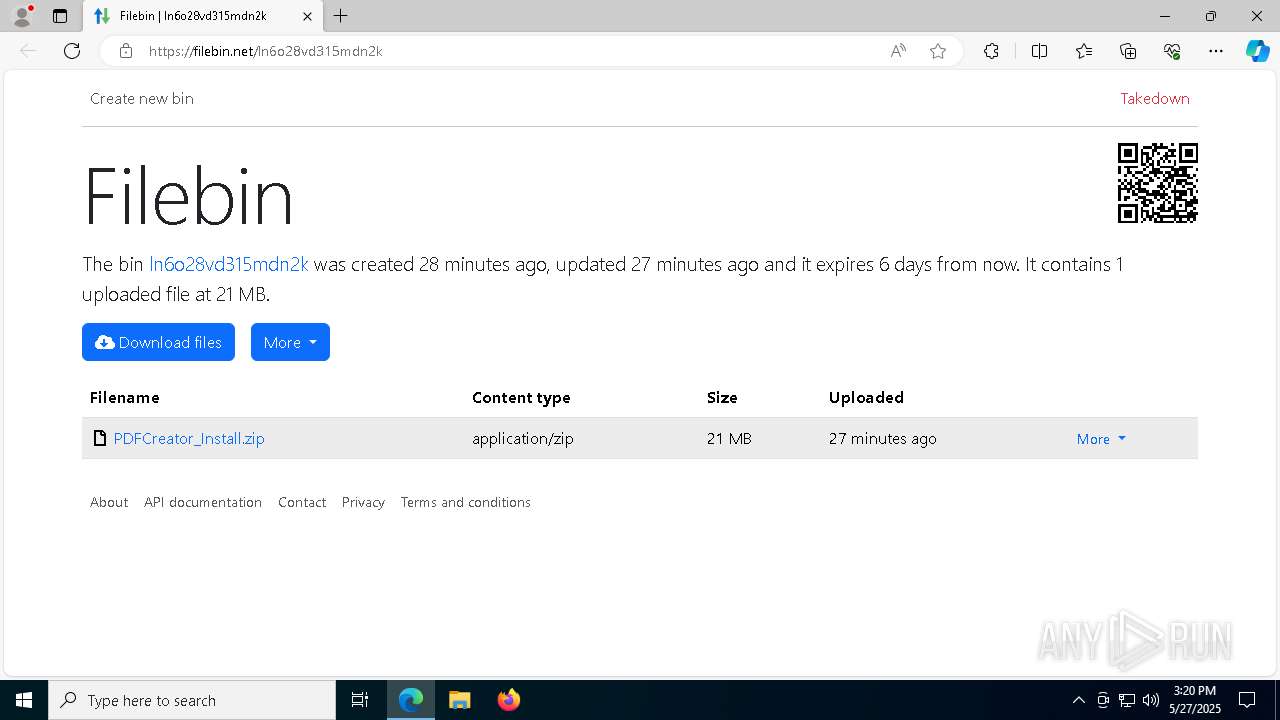Image resolution: width=1280 pixels, height=720 pixels.
Task: Open the Copilot sidebar
Action: point(1257,51)
